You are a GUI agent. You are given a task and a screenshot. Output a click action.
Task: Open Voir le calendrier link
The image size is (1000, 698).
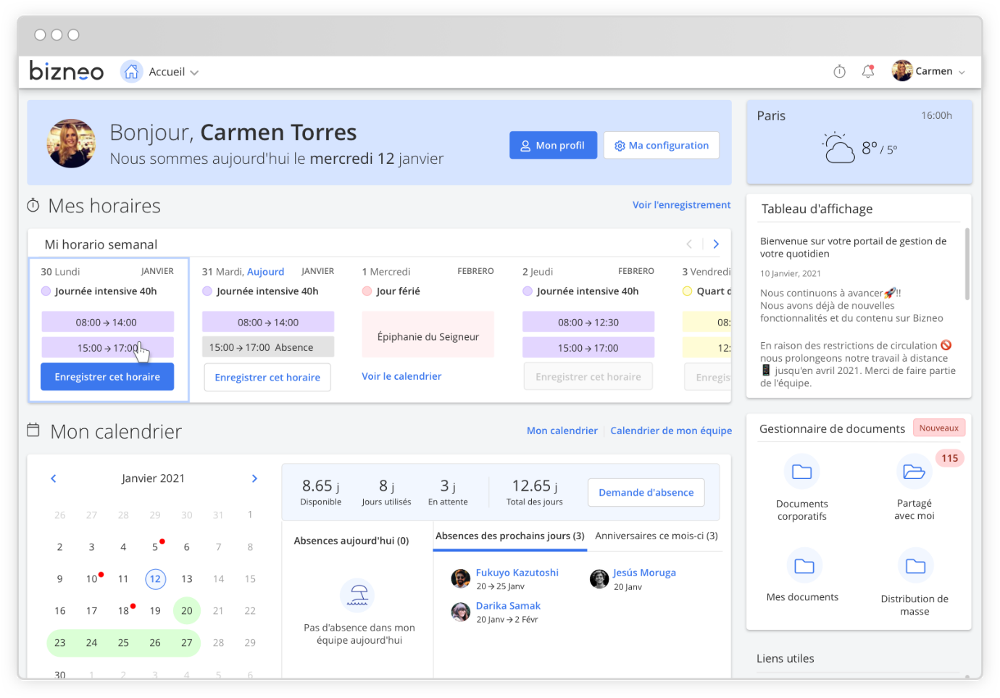pos(401,376)
